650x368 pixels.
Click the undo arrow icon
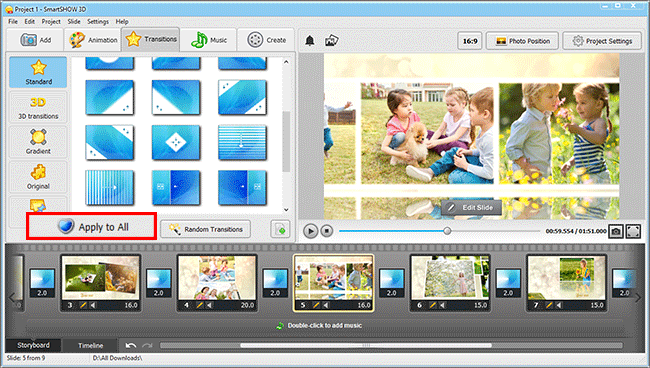131,345
